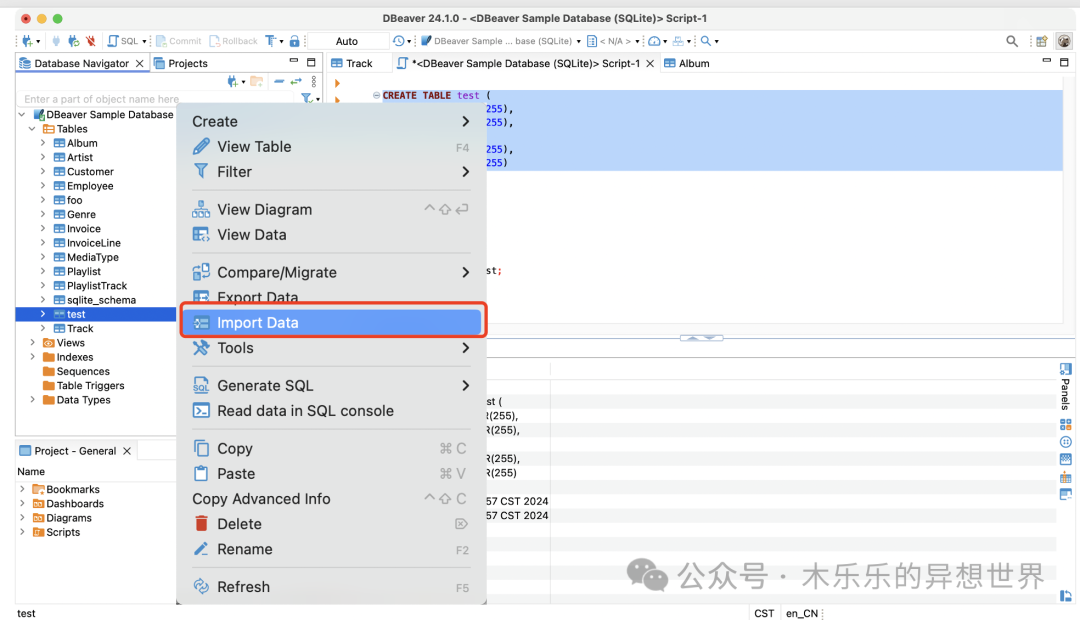Click the database tools icon in the toolbar
This screenshot has height=620, width=1080.
678,41
